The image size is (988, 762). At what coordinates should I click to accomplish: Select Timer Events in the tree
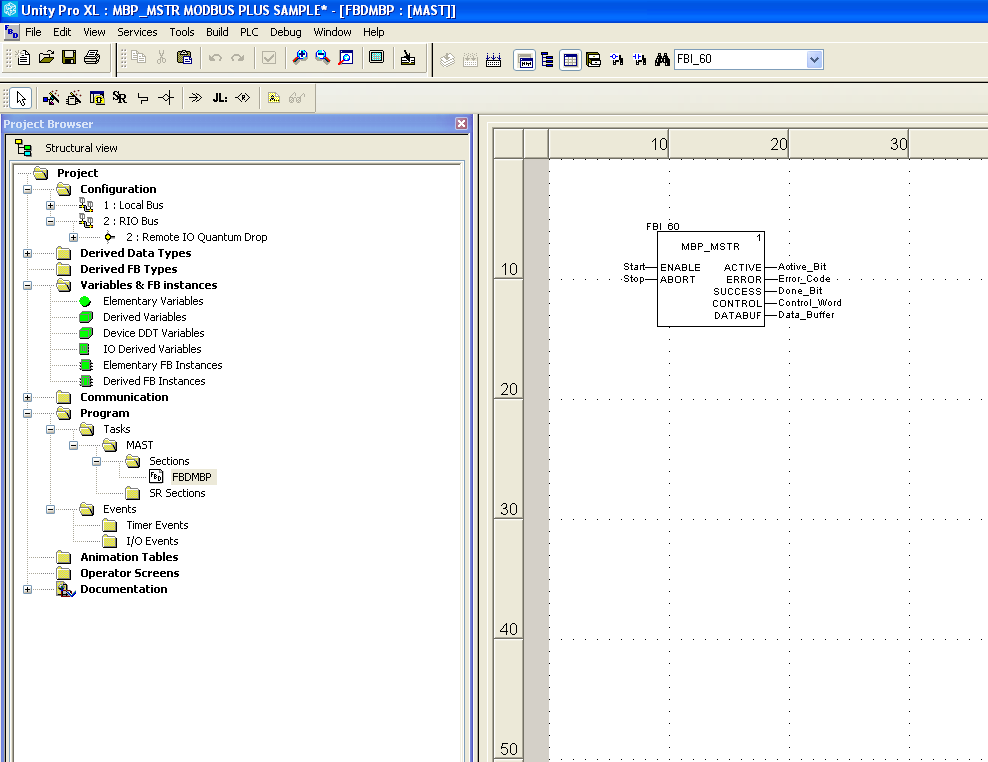(157, 526)
